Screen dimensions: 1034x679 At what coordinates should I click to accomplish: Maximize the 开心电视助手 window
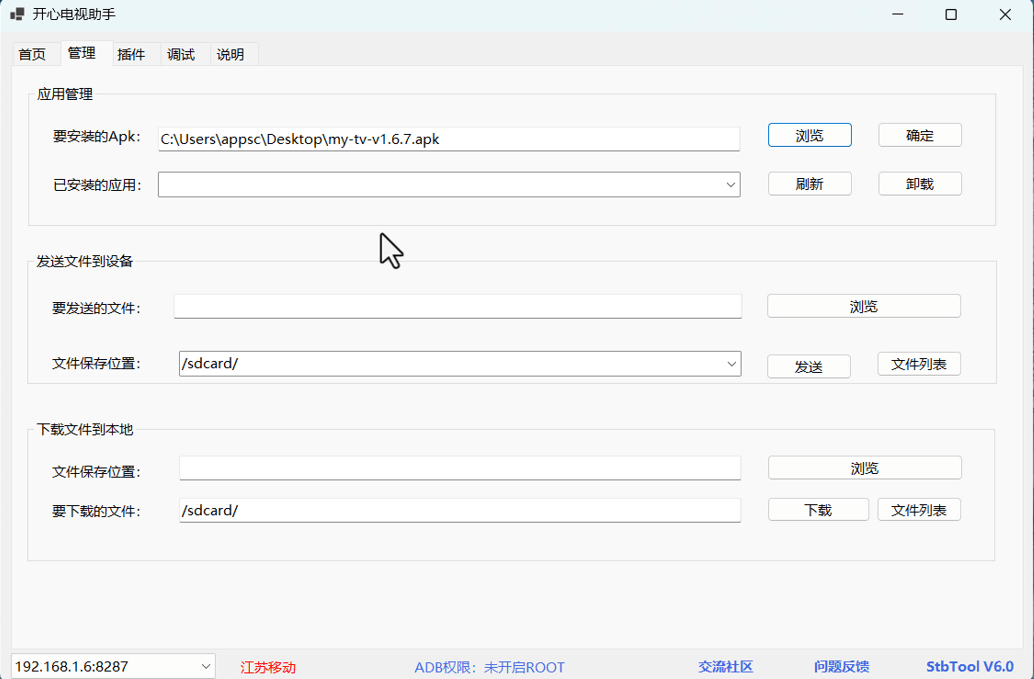951,15
